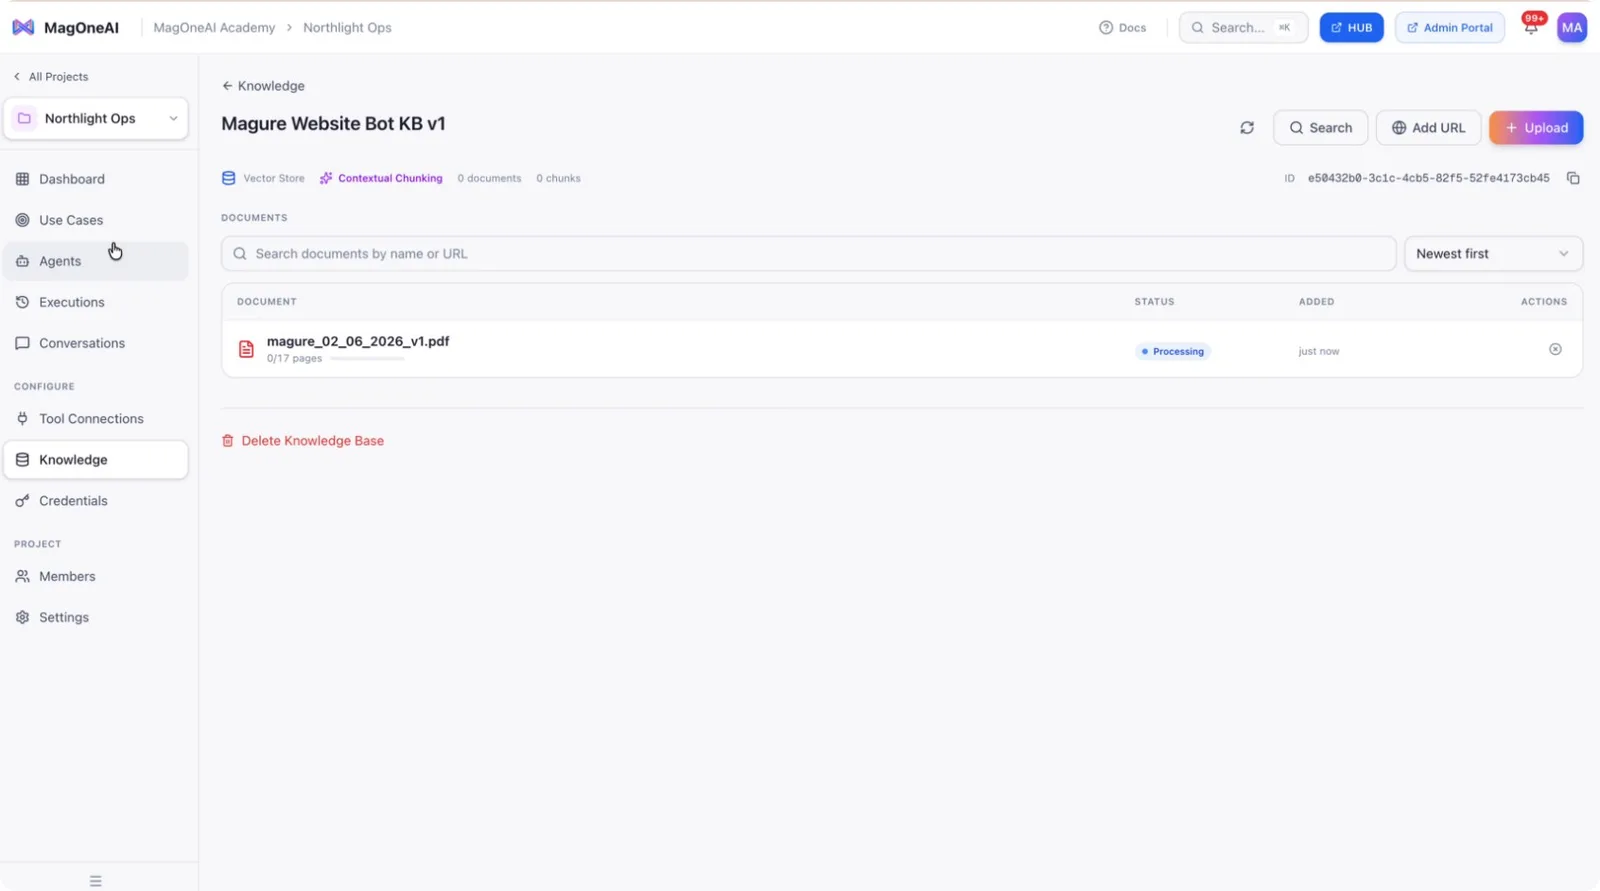Click MagOneAI Academy breadcrumb
Viewport: 1600px width, 891px height.
click(214, 28)
